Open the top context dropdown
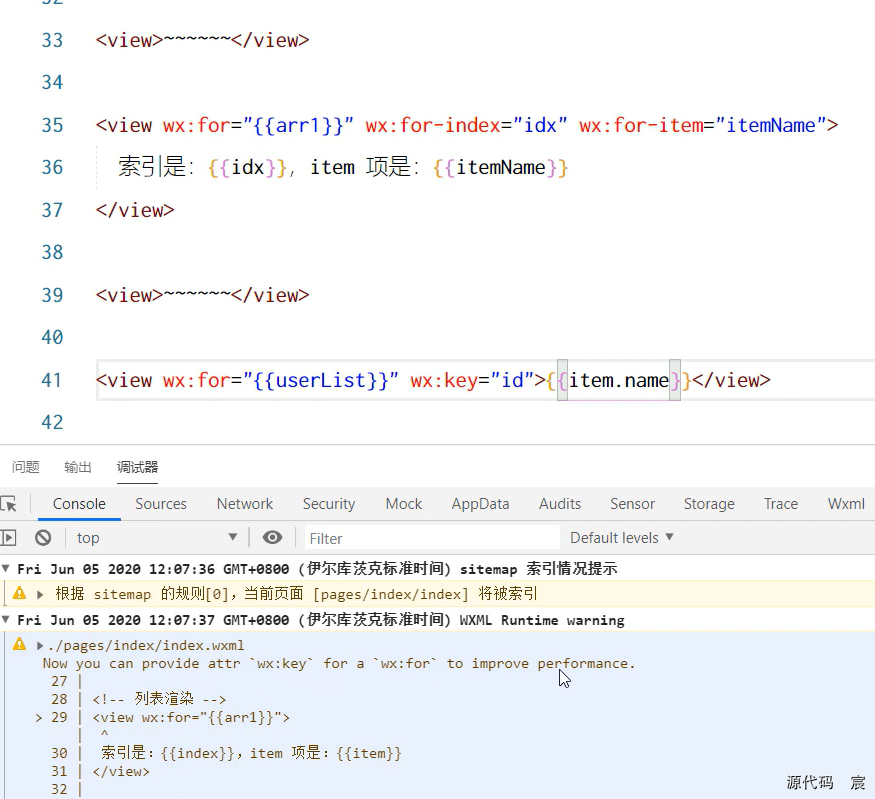This screenshot has width=875, height=799. pyautogui.click(x=156, y=538)
